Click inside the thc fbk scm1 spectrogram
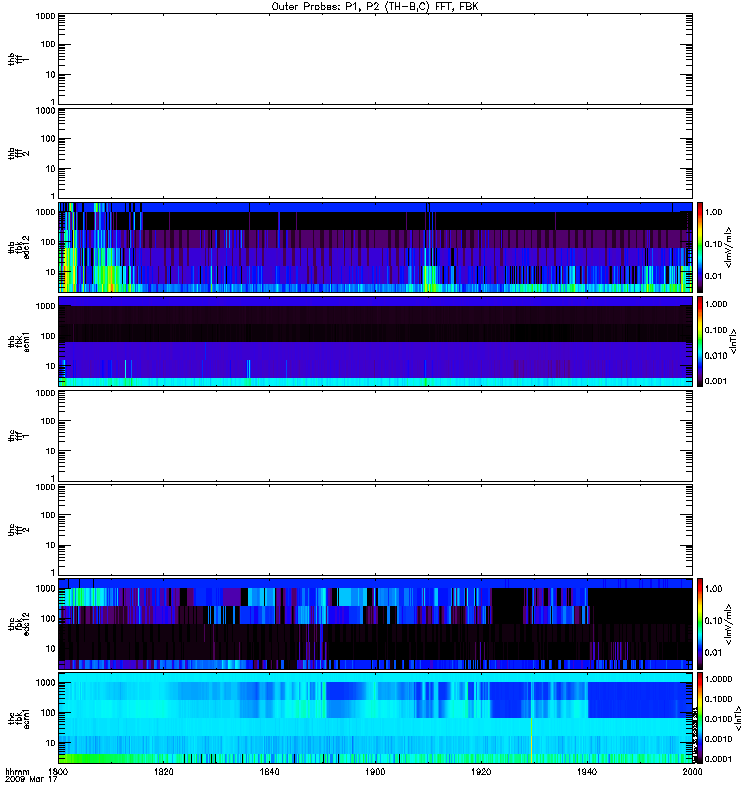This screenshot has width=750, height=800. 375,718
